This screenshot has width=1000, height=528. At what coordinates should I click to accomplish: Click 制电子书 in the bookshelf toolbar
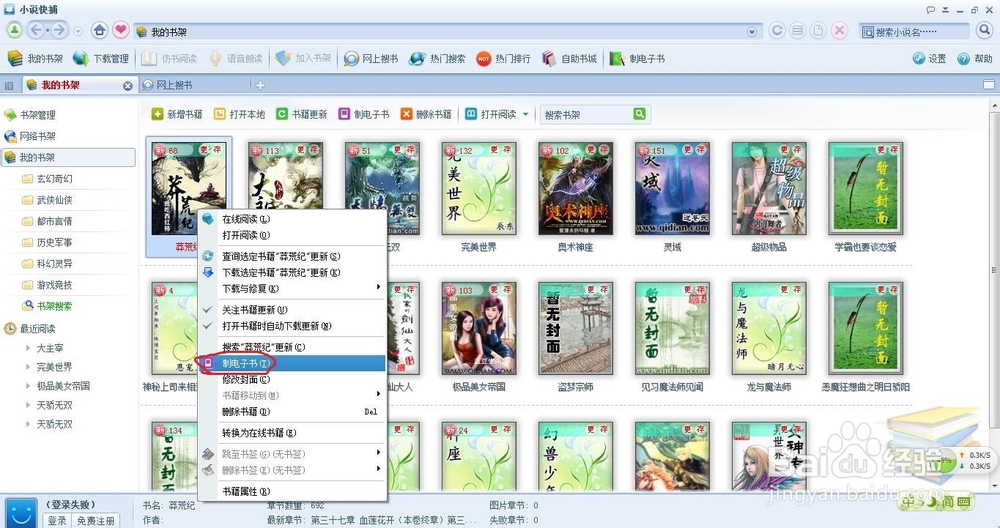pos(364,114)
